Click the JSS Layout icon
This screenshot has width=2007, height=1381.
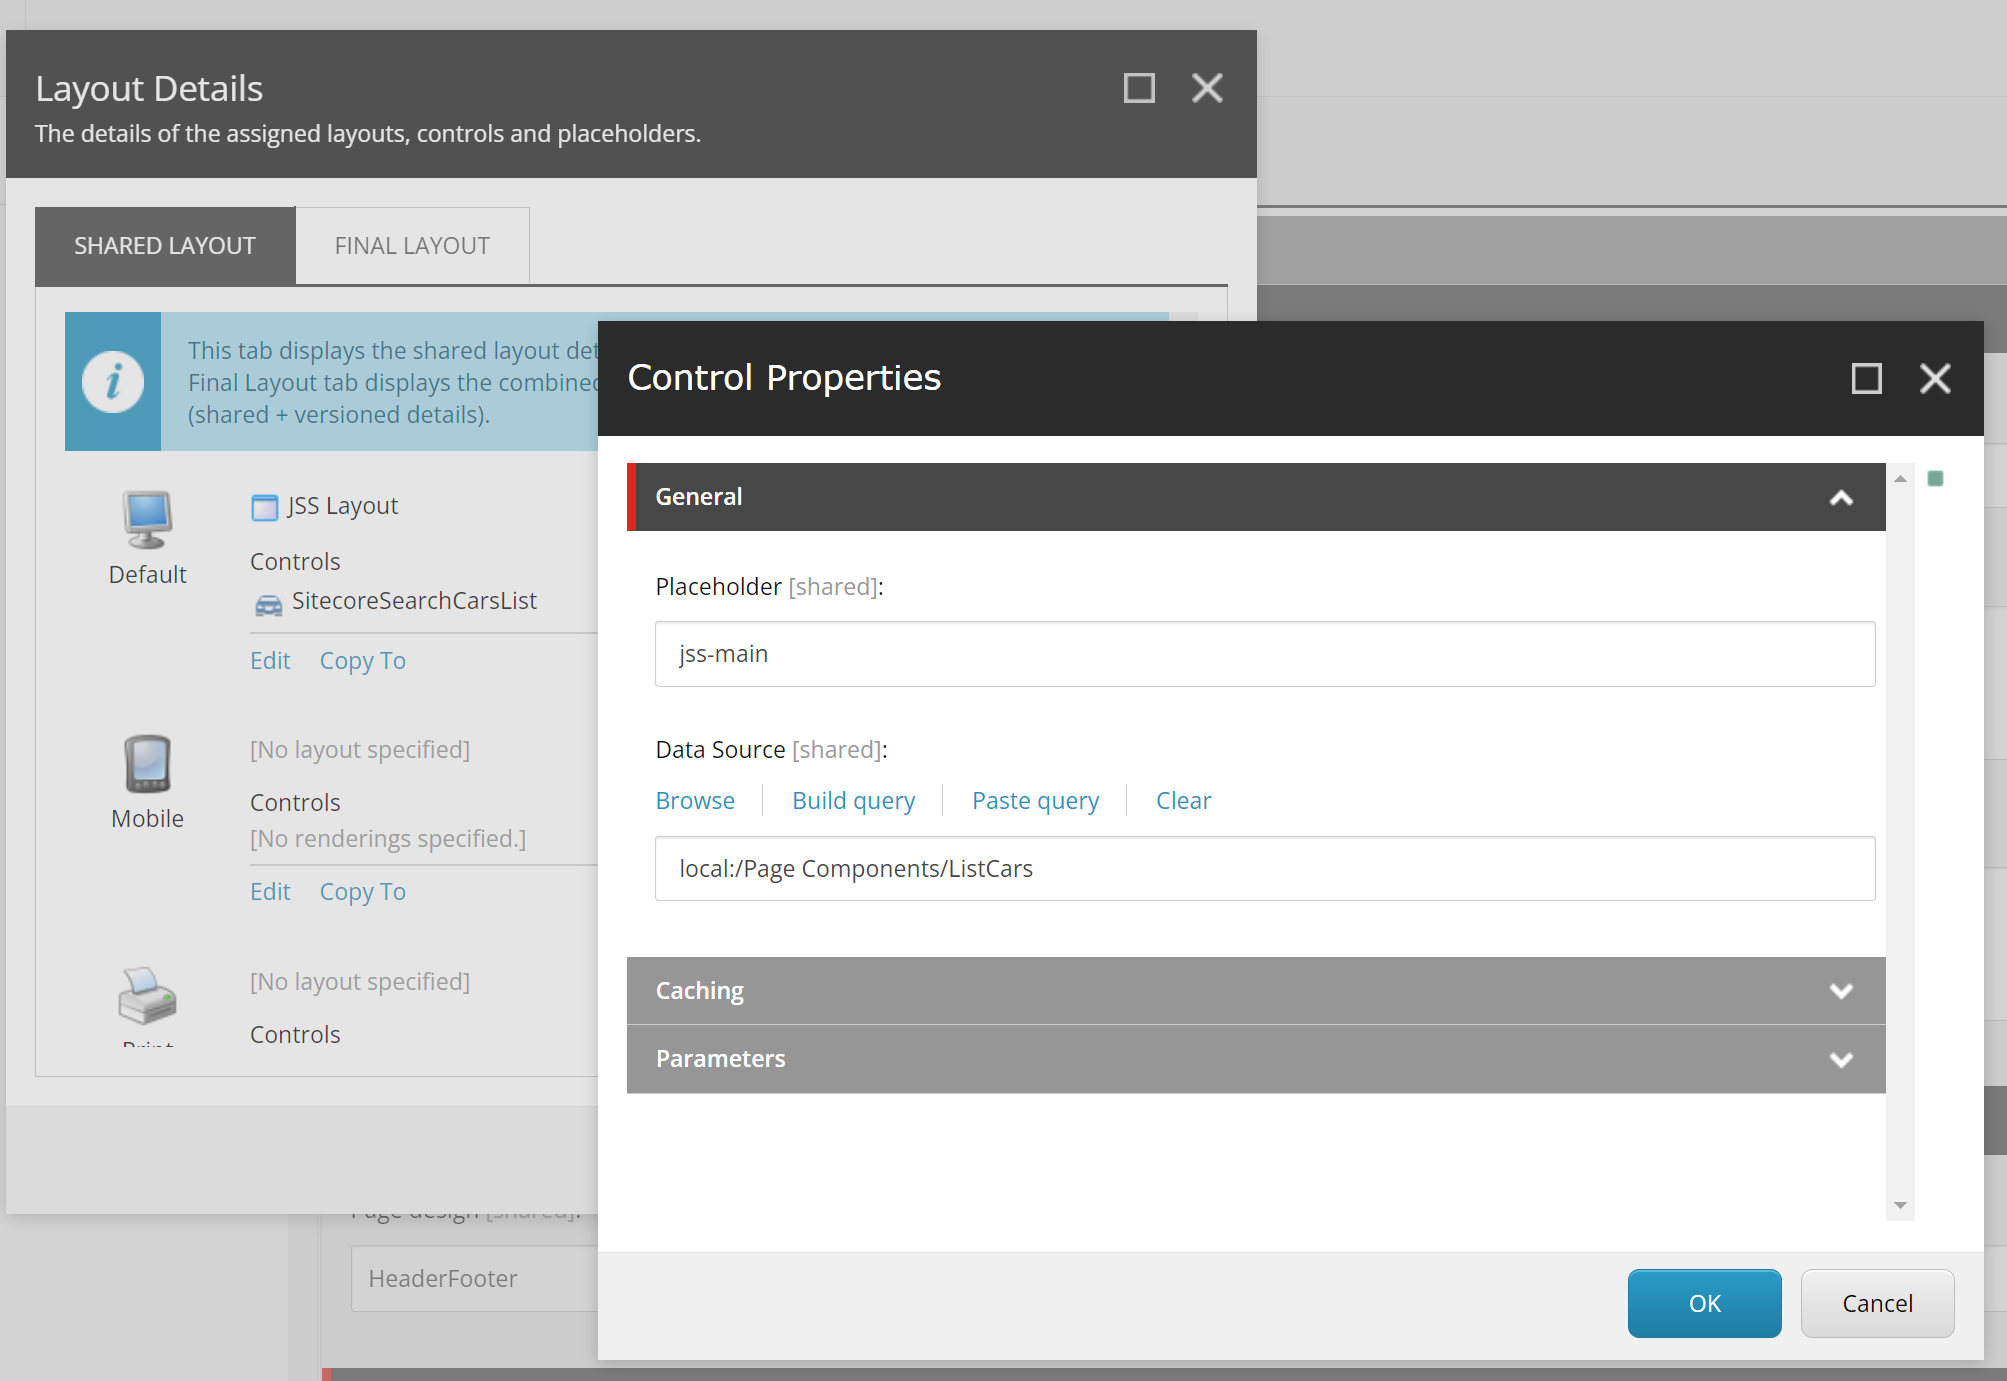pos(264,508)
